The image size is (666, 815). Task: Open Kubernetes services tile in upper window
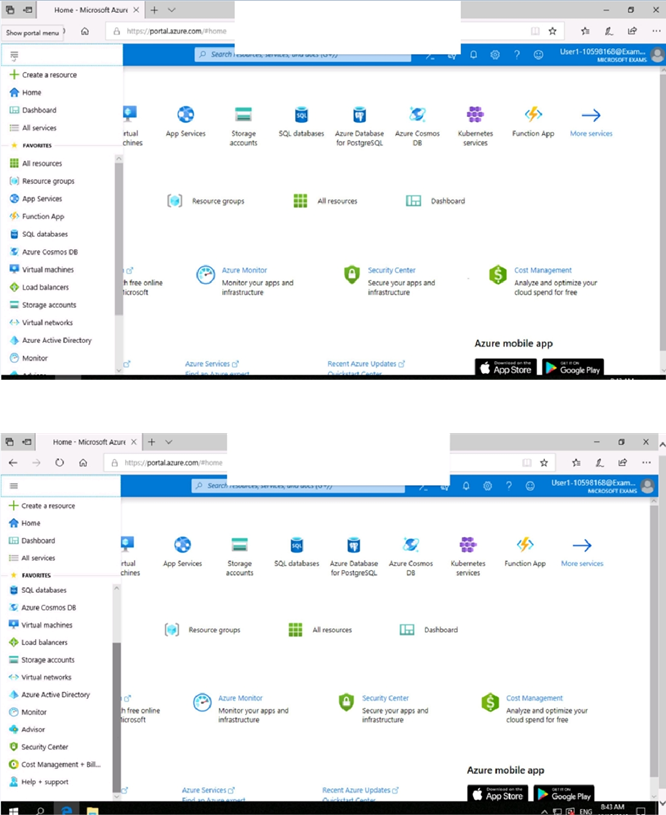(475, 126)
